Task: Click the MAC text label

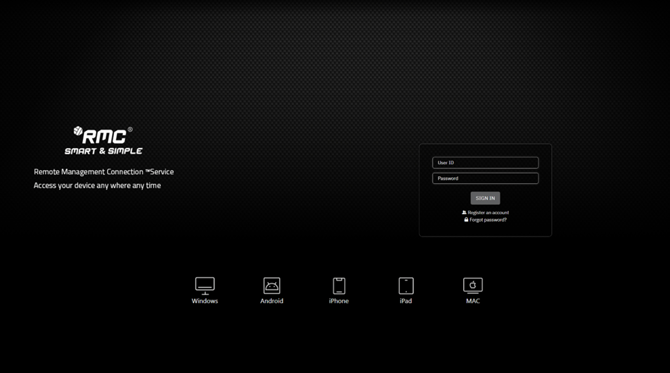Action: (x=473, y=301)
